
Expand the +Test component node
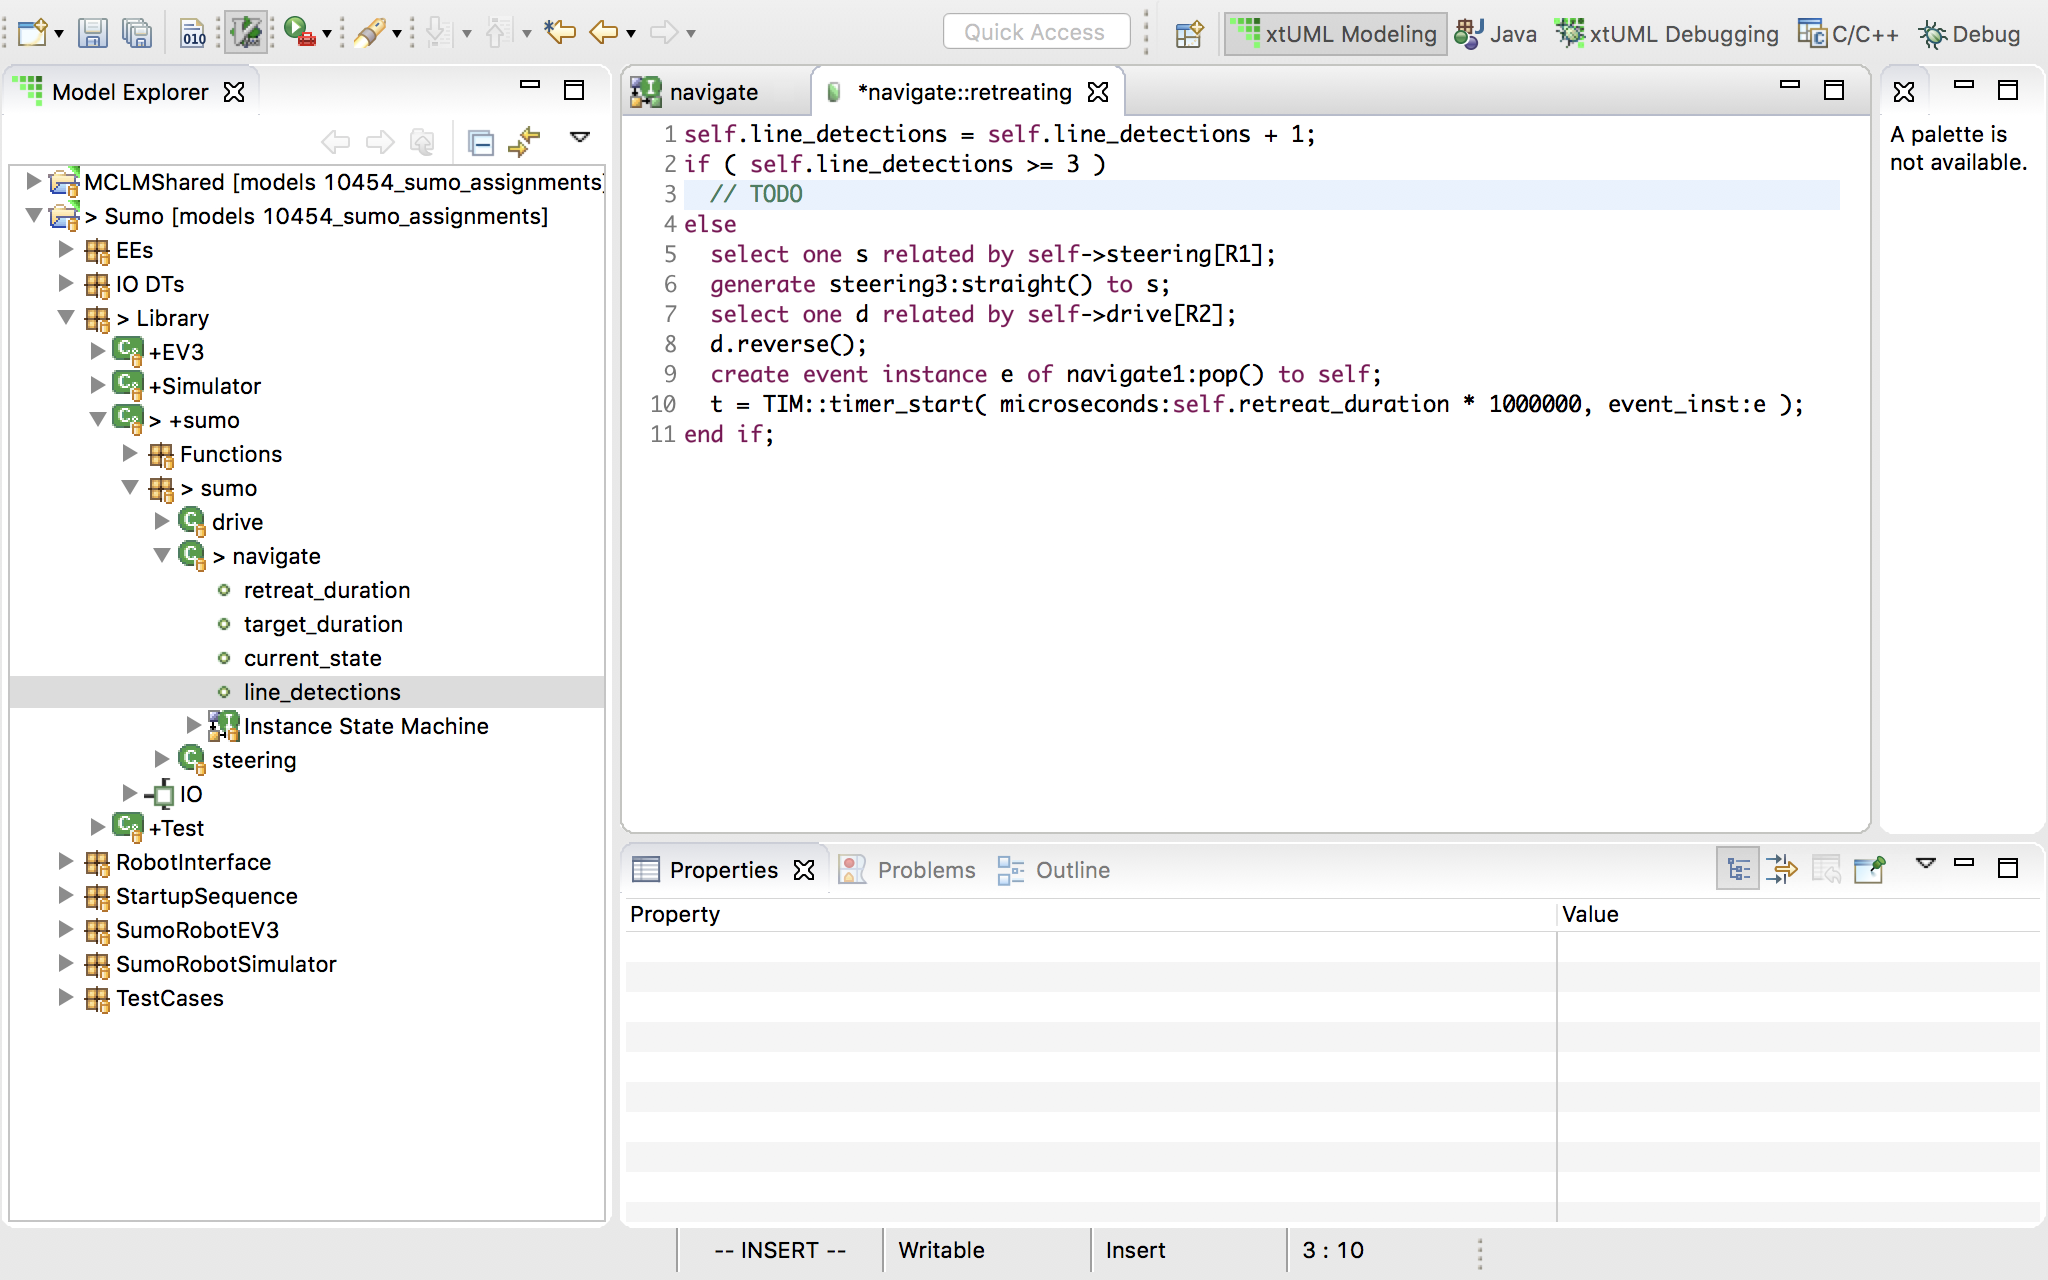[x=97, y=827]
